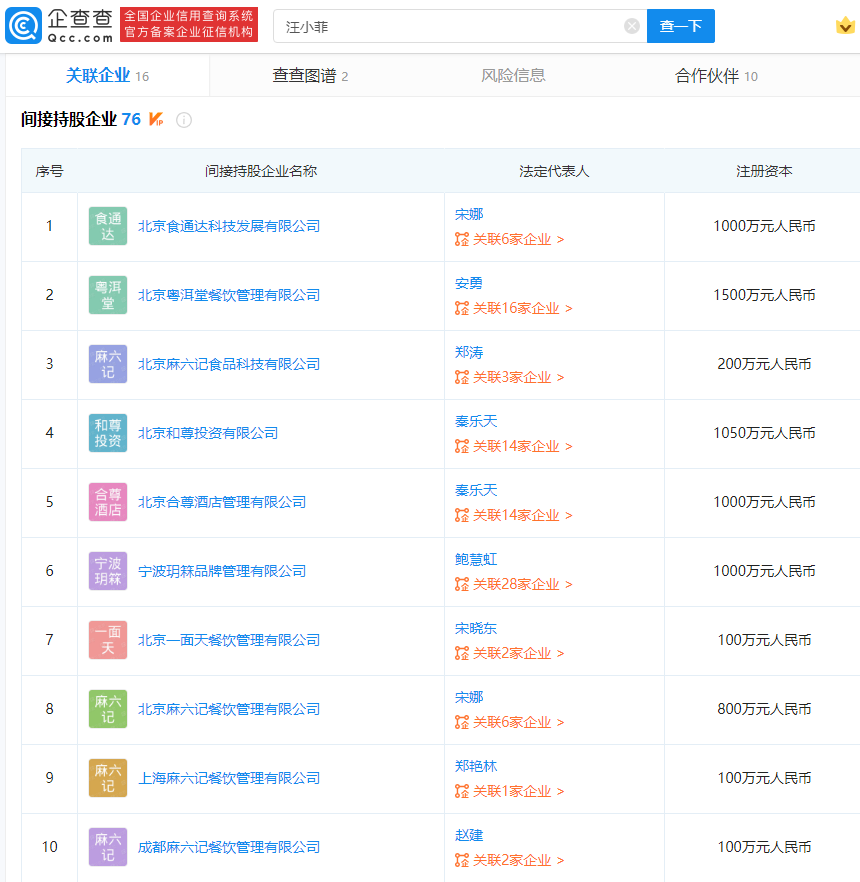Viewport: 860px width, 882px height.
Task: Open the 合作伙伴 10 tab
Action: (716, 75)
